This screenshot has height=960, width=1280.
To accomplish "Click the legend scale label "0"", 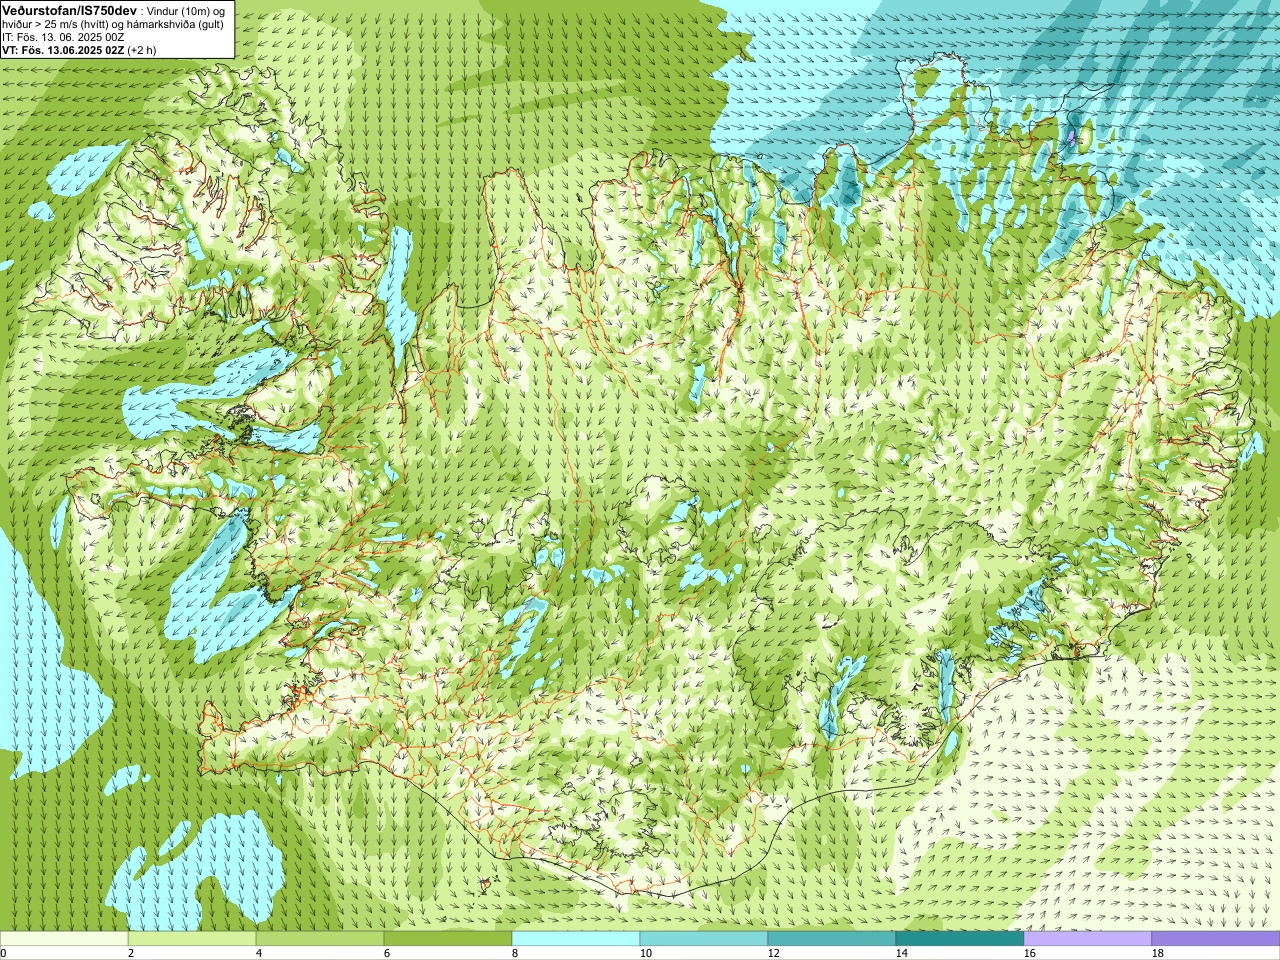I will (3, 953).
